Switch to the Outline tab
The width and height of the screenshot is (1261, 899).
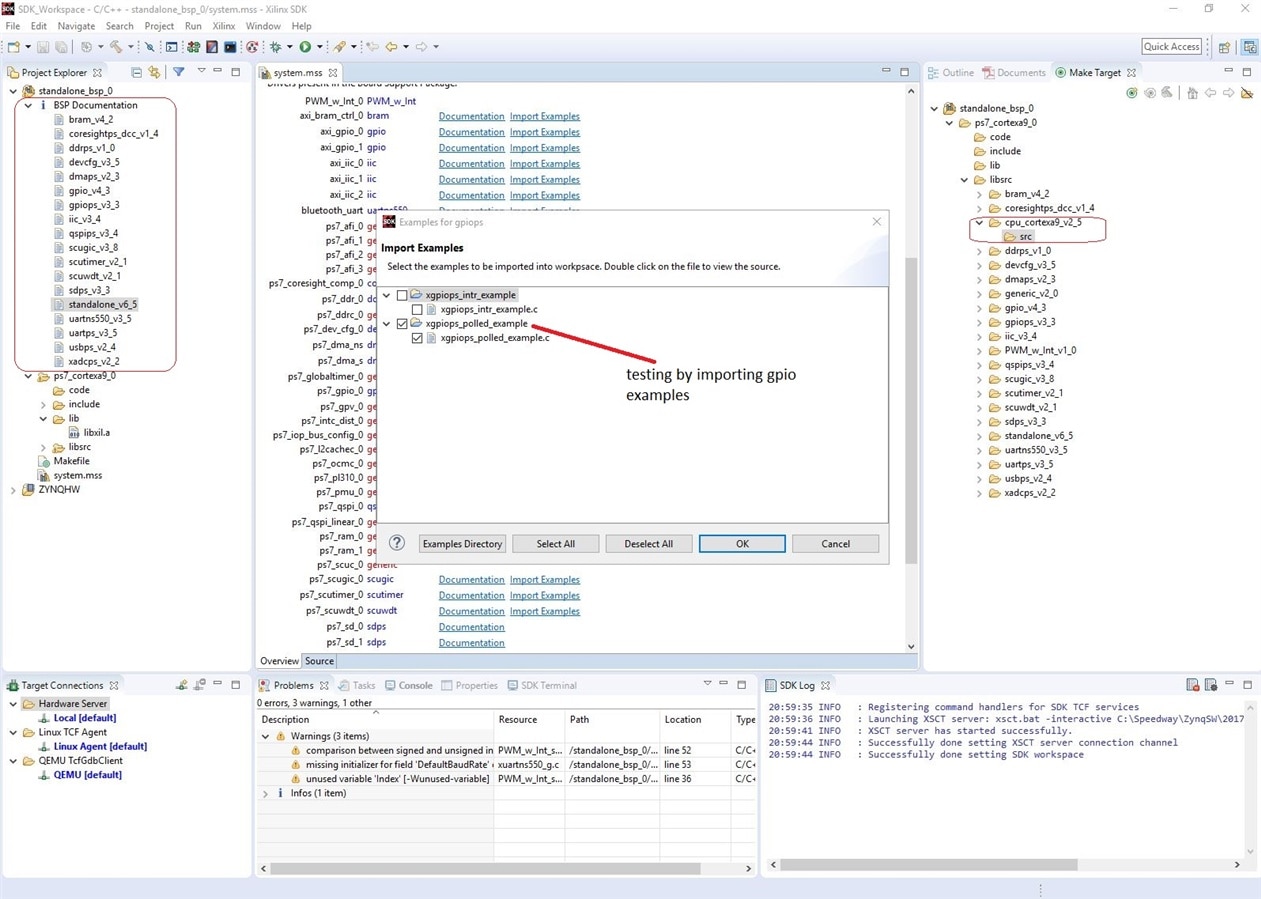click(x=950, y=73)
